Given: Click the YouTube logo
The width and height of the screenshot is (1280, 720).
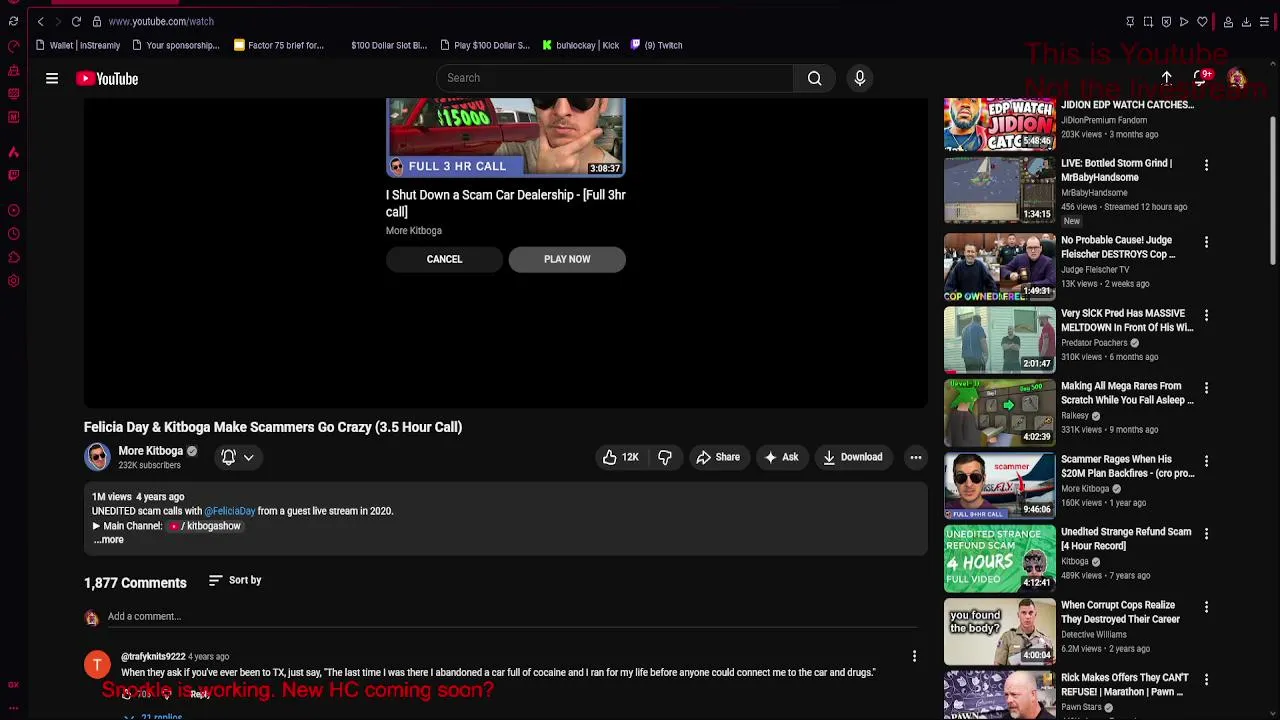Looking at the screenshot, I should coord(107,79).
